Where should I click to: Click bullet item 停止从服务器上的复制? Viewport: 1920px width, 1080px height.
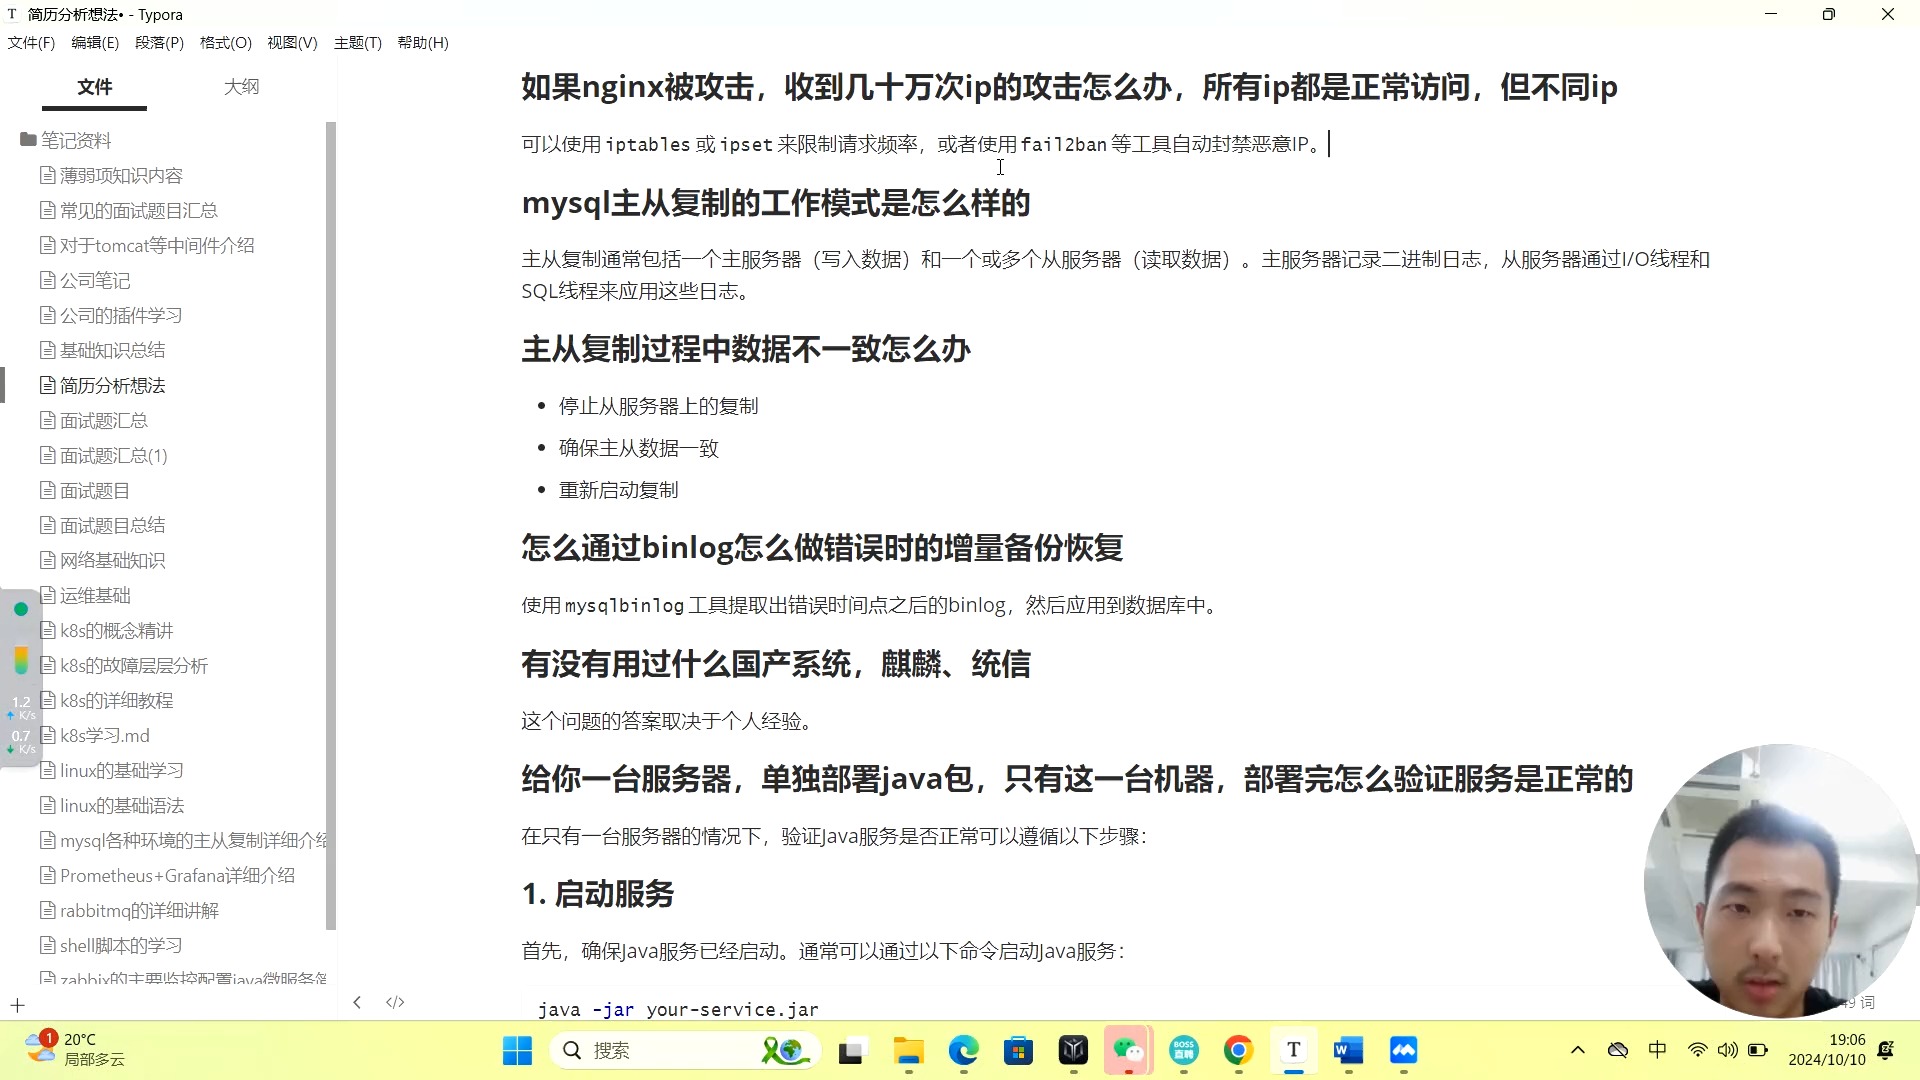pyautogui.click(x=658, y=406)
